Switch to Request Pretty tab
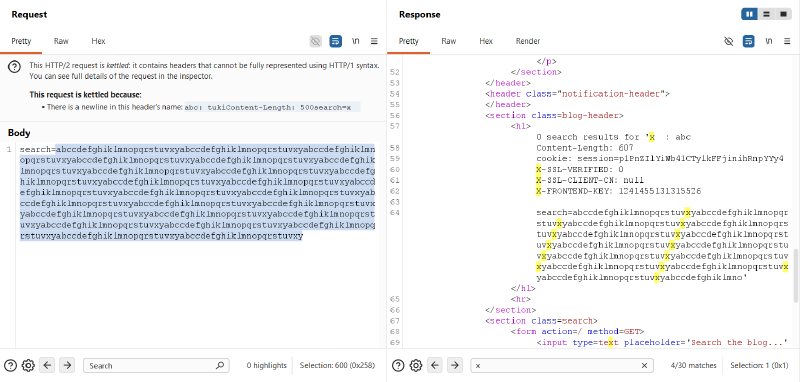Image resolution: width=800 pixels, height=382 pixels. pyautogui.click(x=21, y=41)
